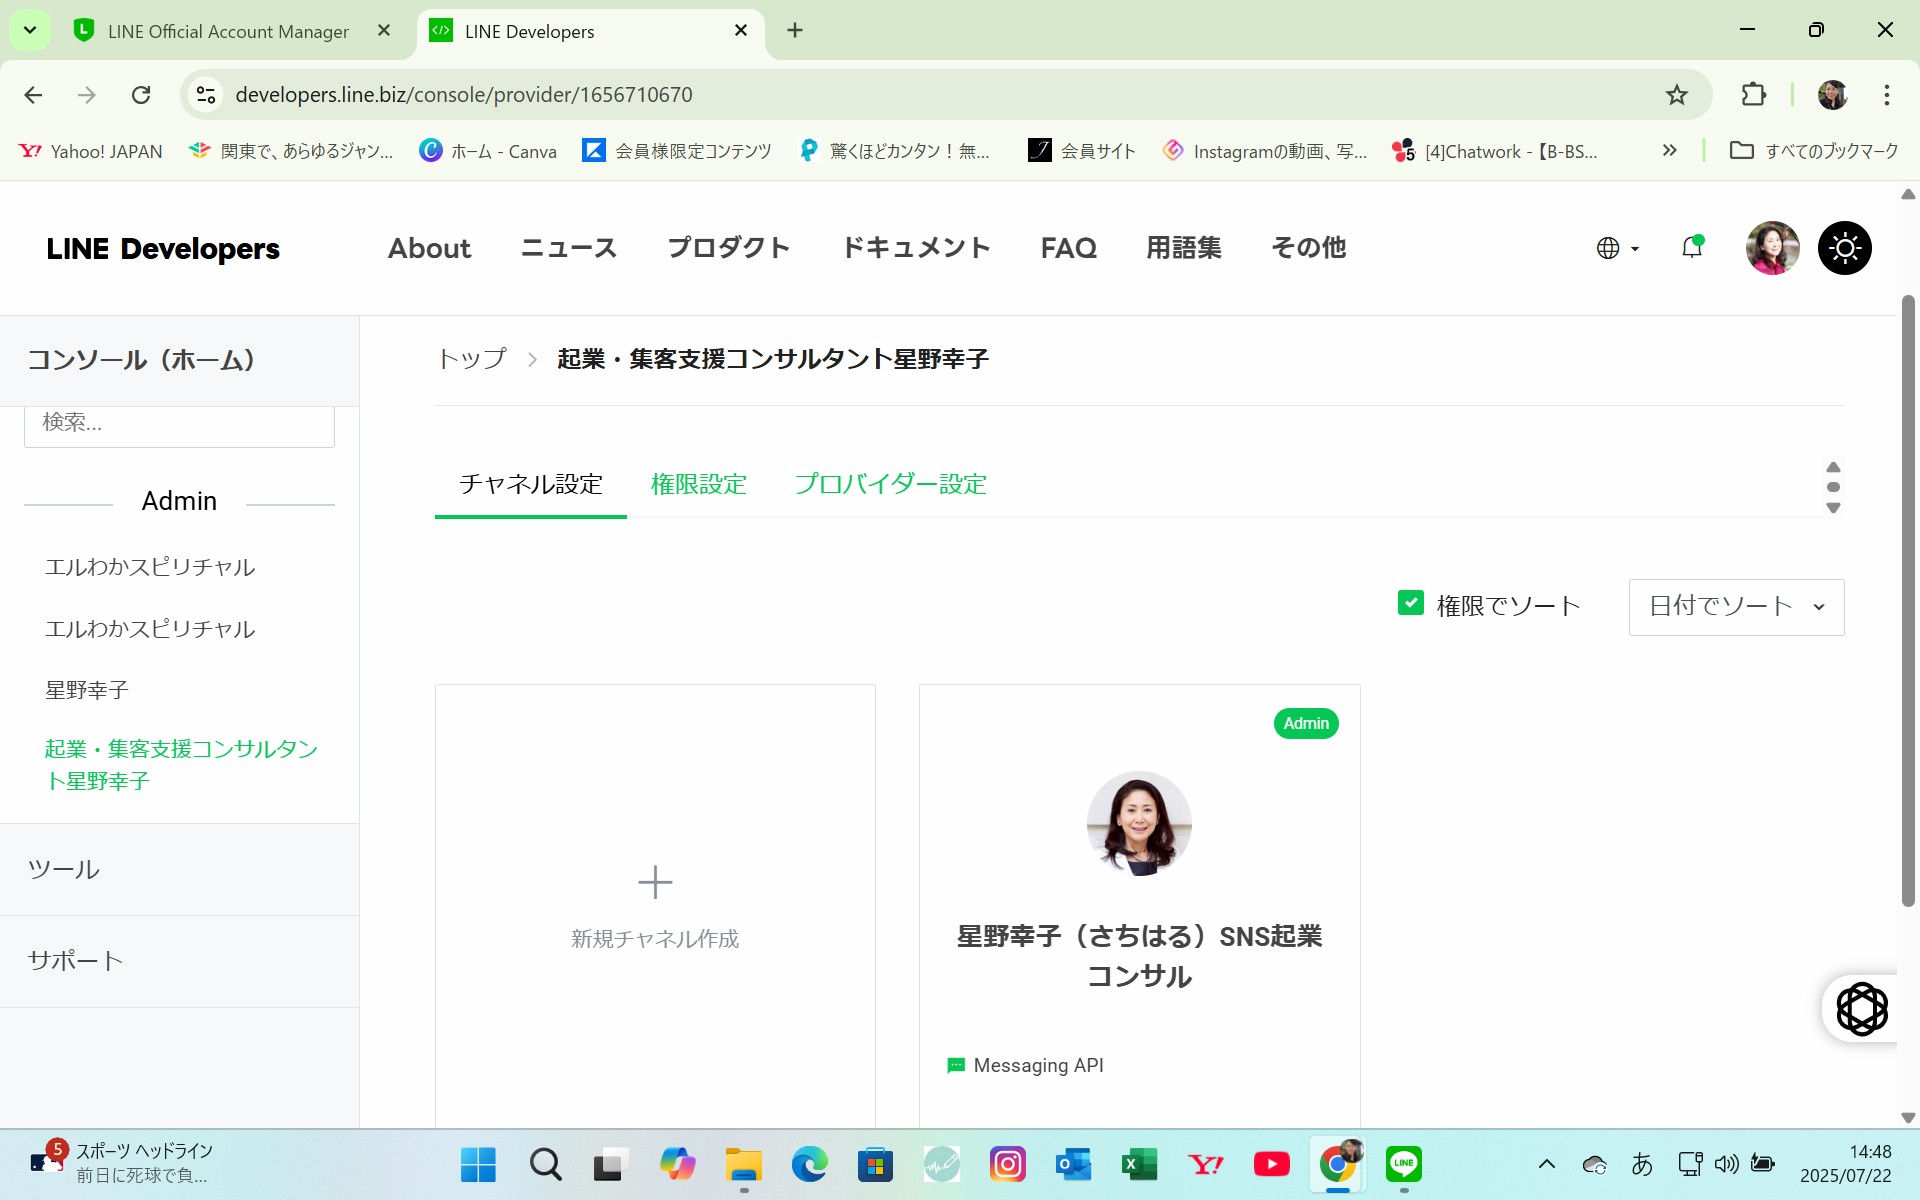Click the section navigator down arrow

pyautogui.click(x=1833, y=508)
